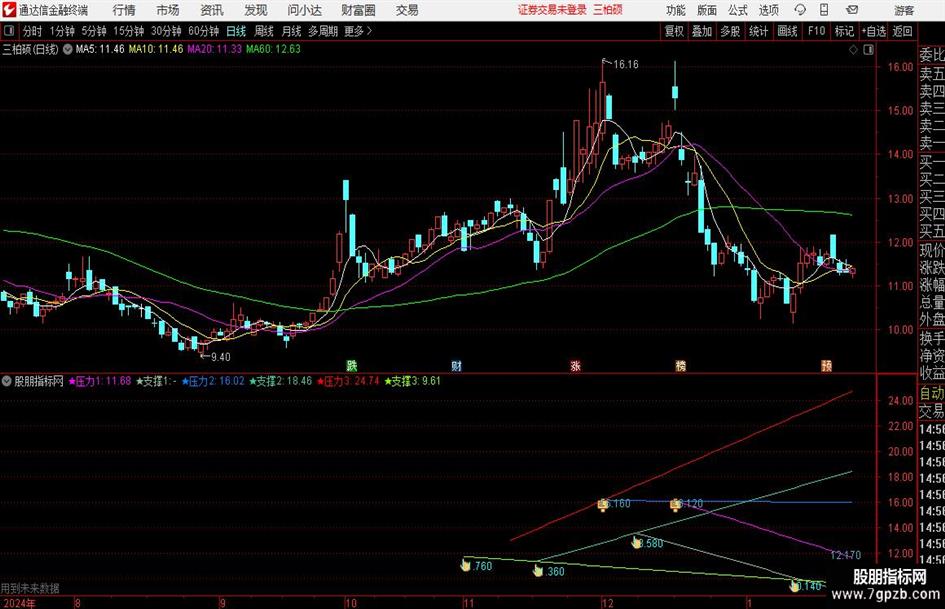The height and width of the screenshot is (609, 945).
Task: Click the 多股 multi-stock button
Action: [730, 31]
